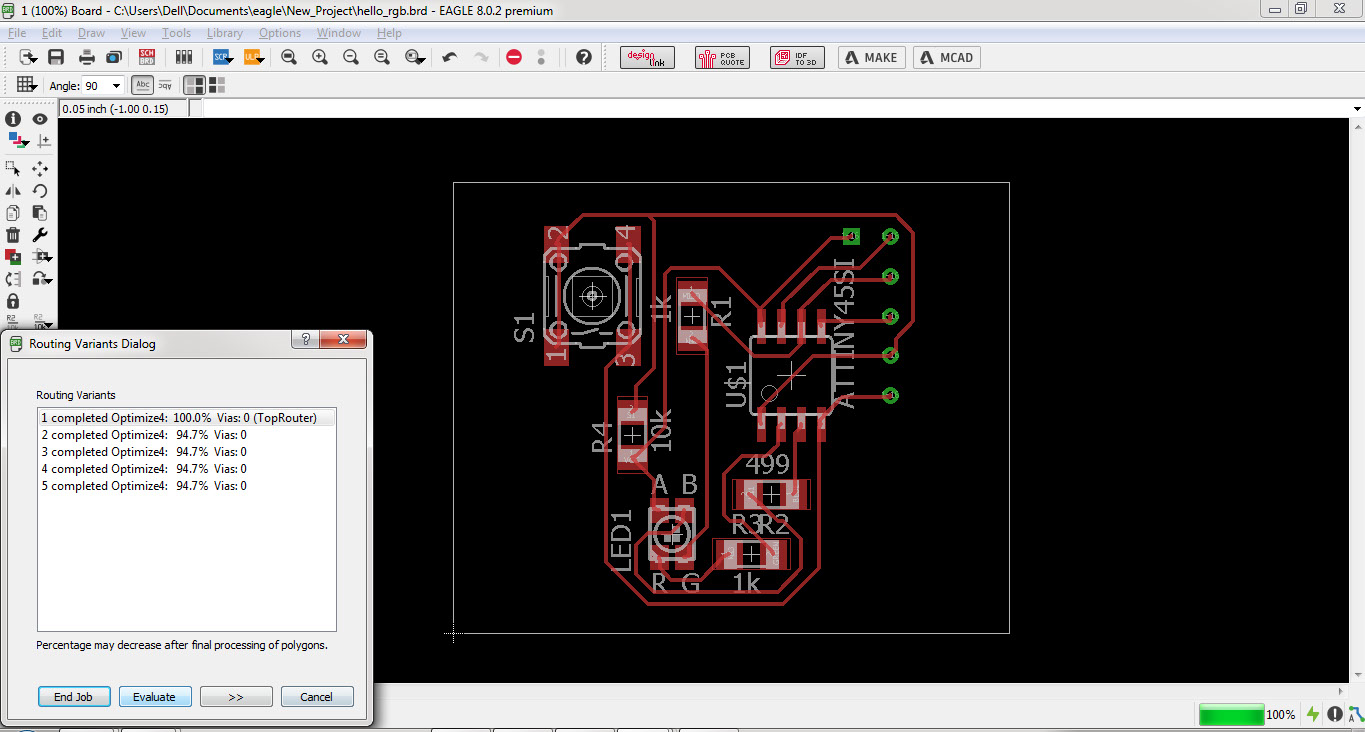Toggle the light four-square layout button
This screenshot has width=1365, height=732.
click(216, 85)
